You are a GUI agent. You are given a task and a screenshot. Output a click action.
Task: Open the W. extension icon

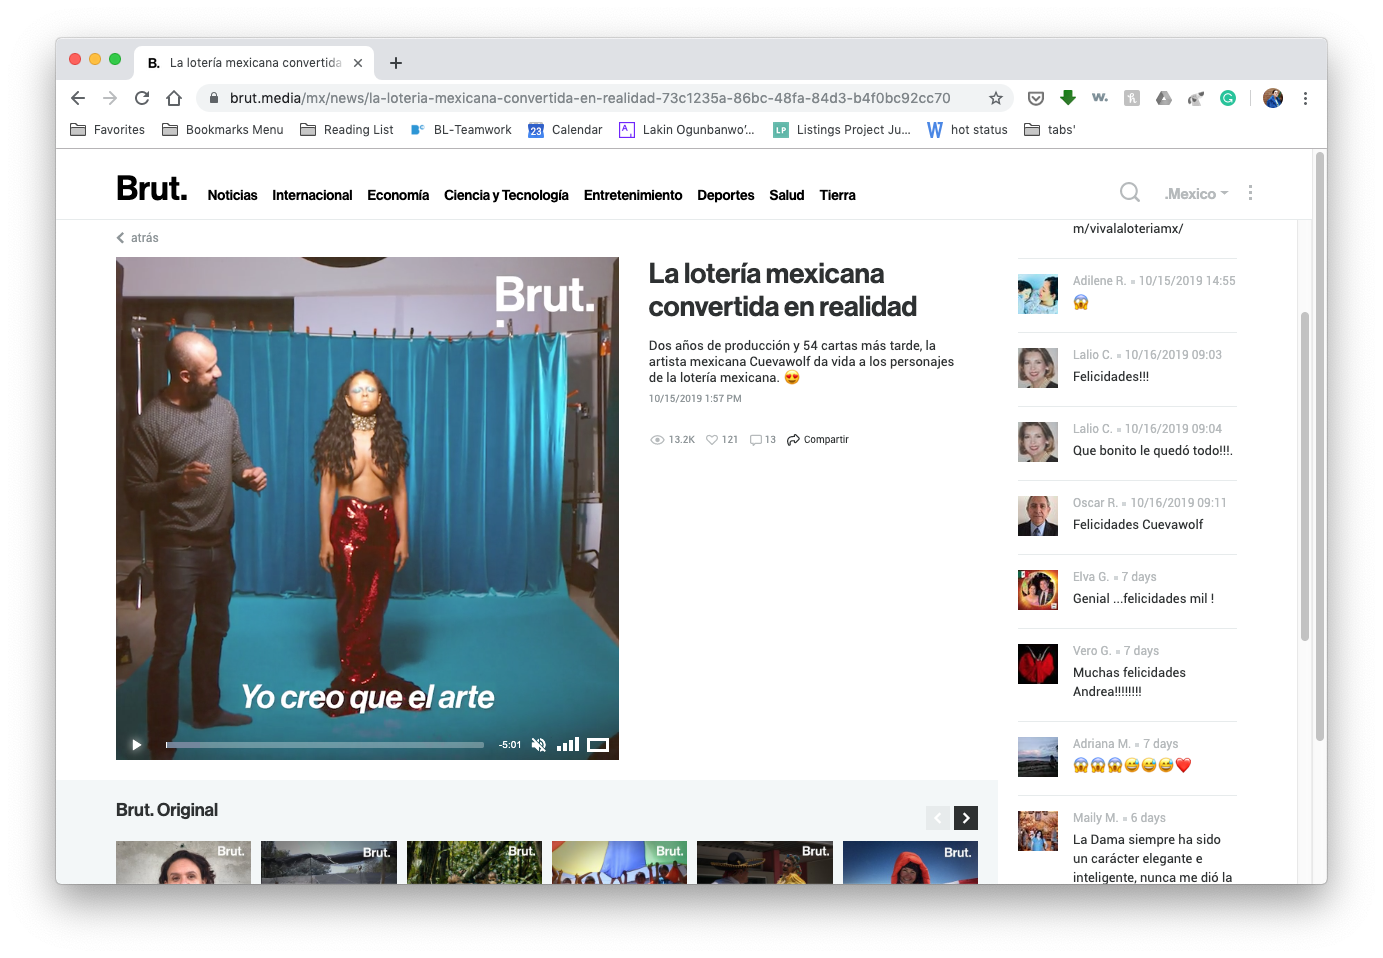[x=1100, y=98]
